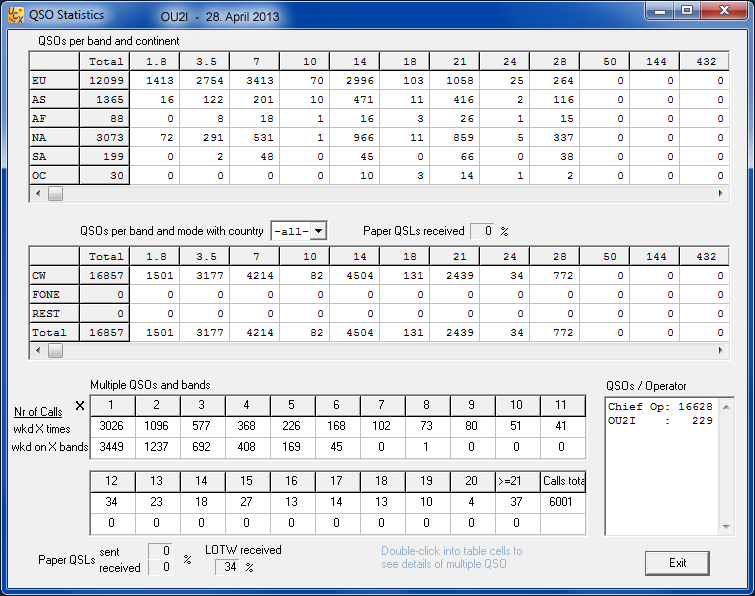Select OU2I entry in operator list
Image resolution: width=755 pixels, height=596 pixels.
tap(660, 421)
